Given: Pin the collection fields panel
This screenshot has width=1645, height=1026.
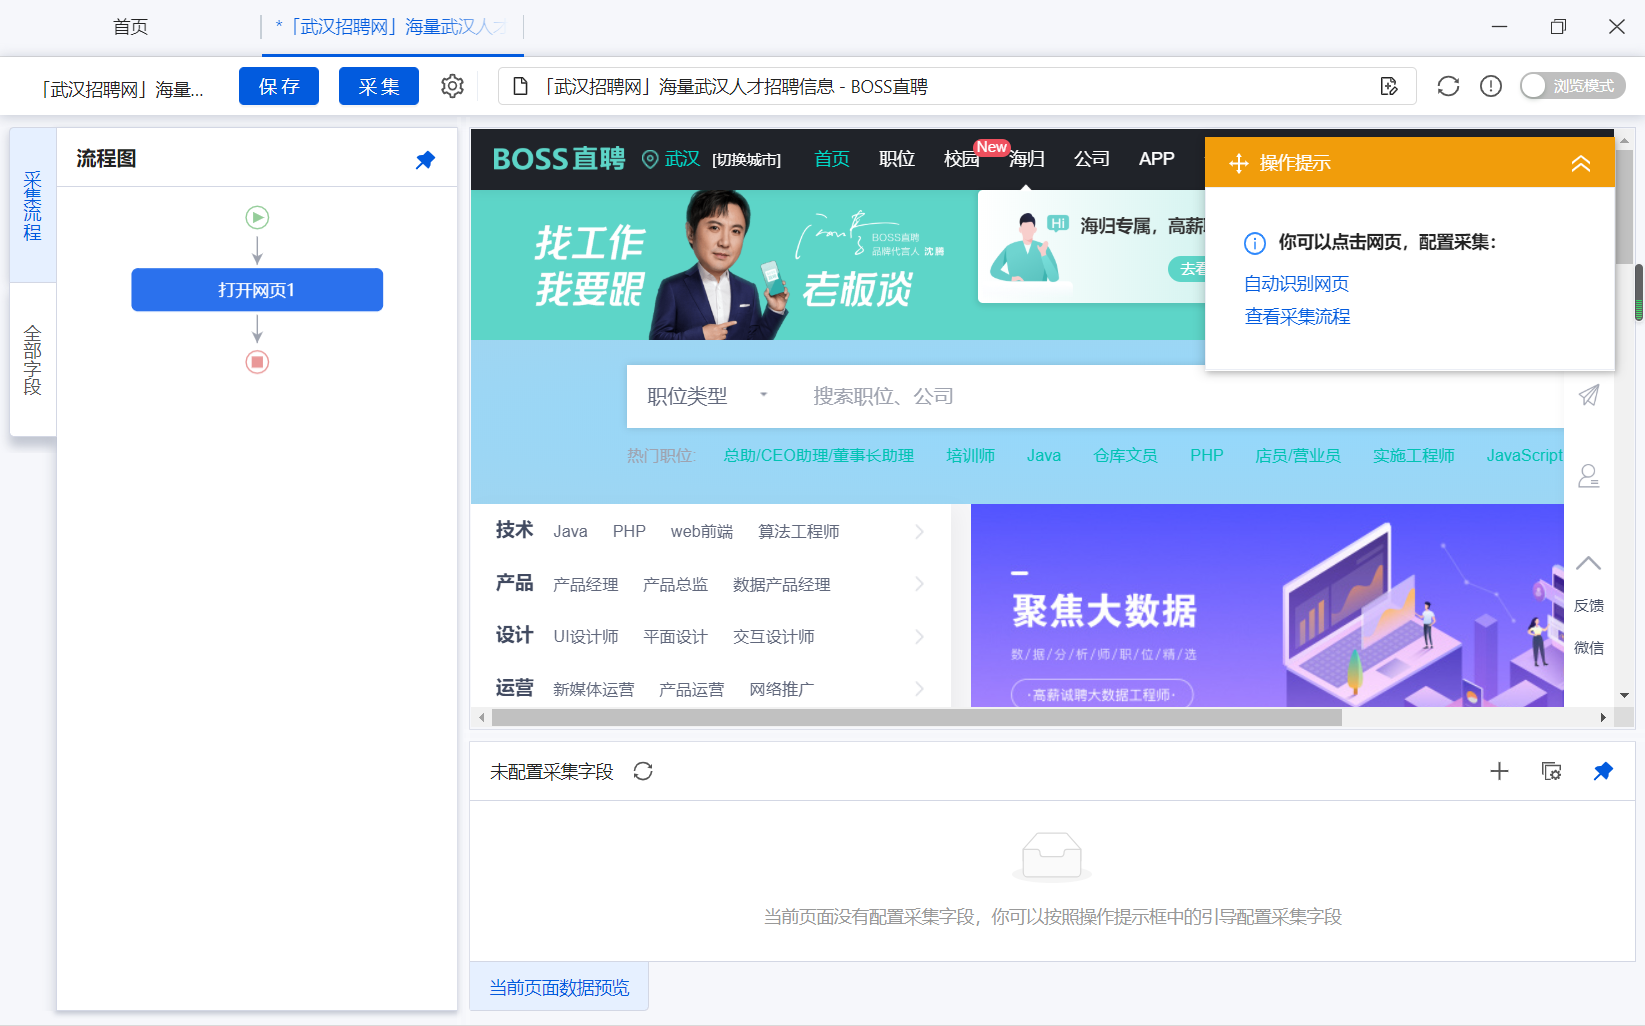Looking at the screenshot, I should click(1603, 771).
